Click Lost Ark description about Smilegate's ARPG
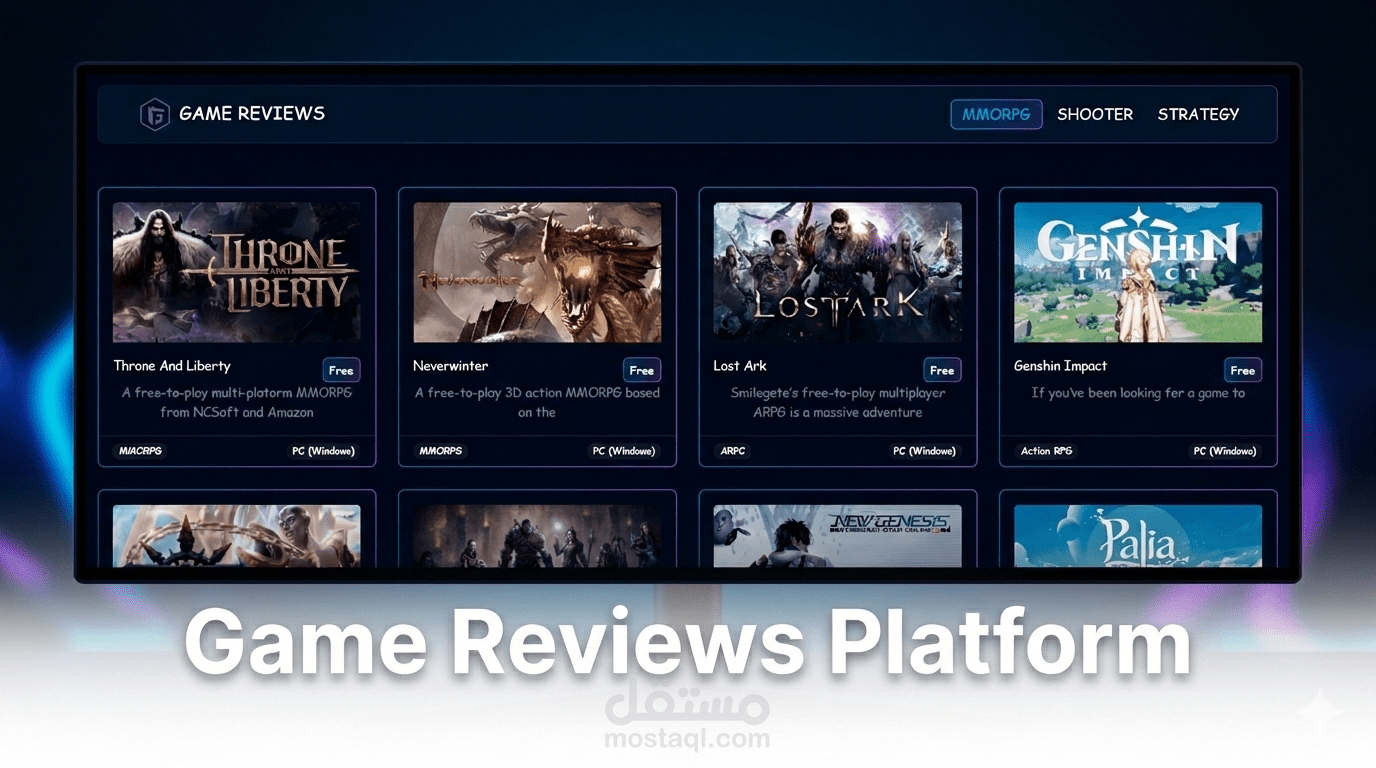Image resolution: width=1376 pixels, height=768 pixels. click(838, 402)
